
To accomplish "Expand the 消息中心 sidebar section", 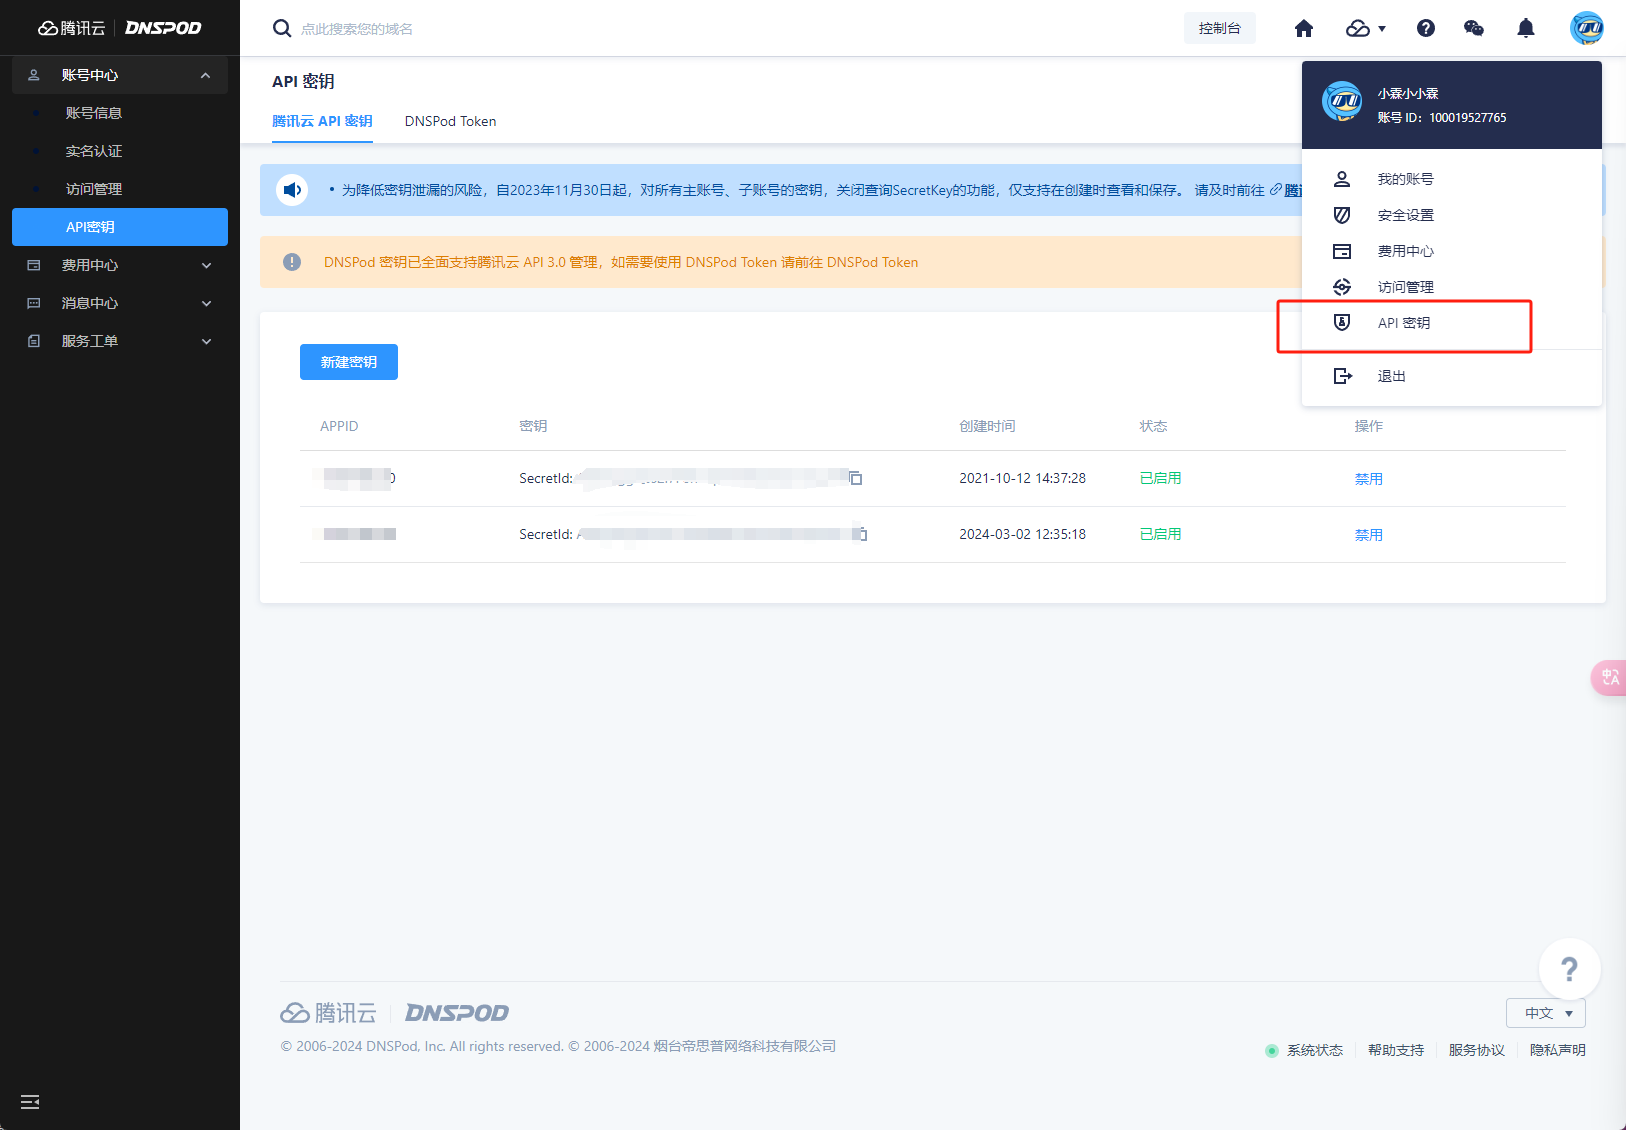I will click(x=120, y=303).
